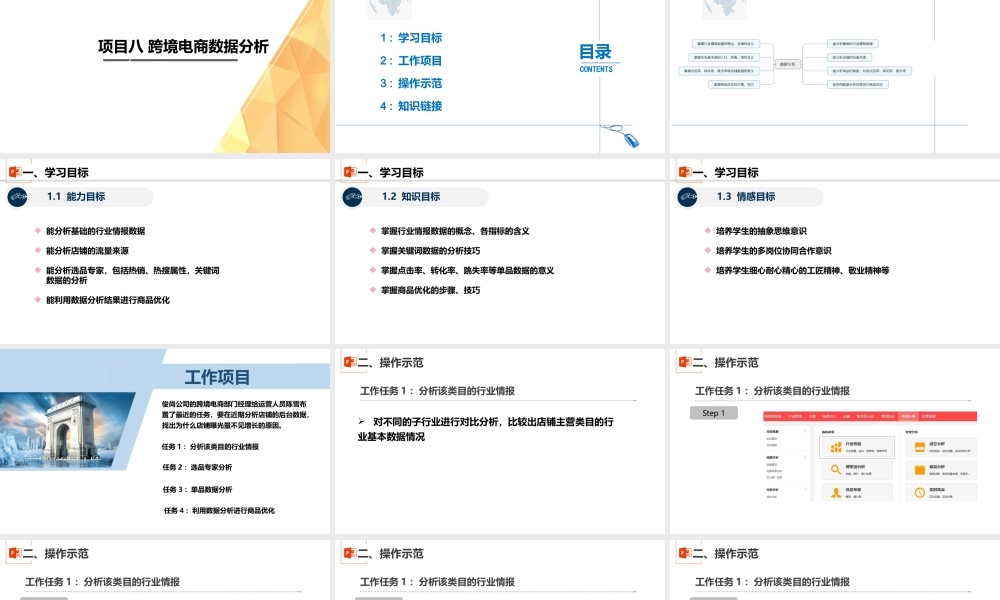Click the world map graphic on the 目录 slide

[387, 10]
